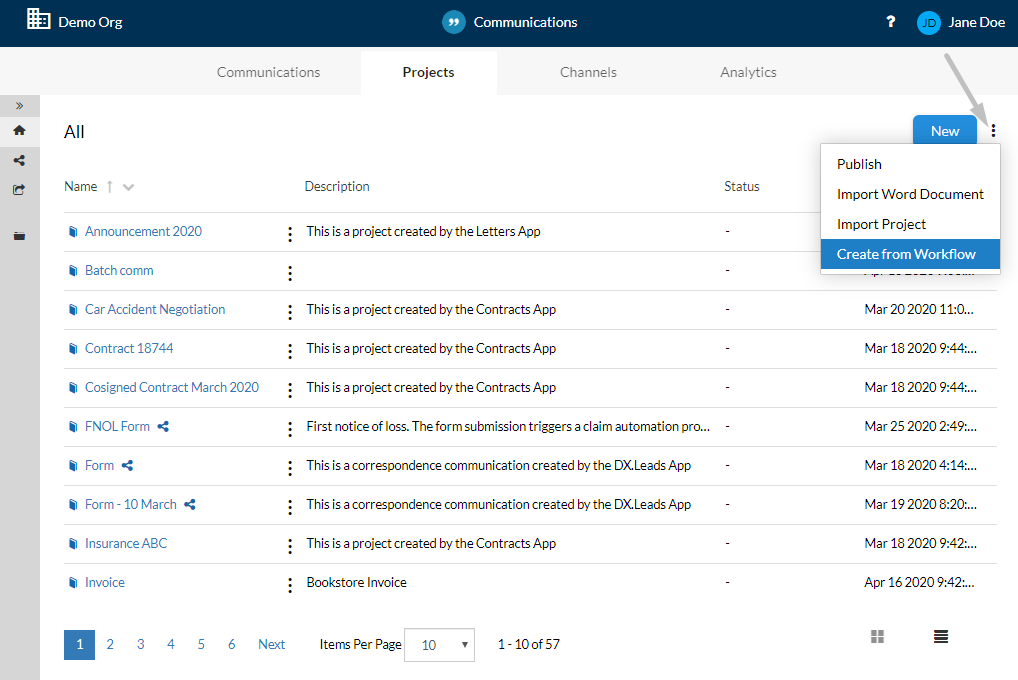Click the Bookstore Invoice description
Screen dimensions: 1018x680
click(x=356, y=582)
